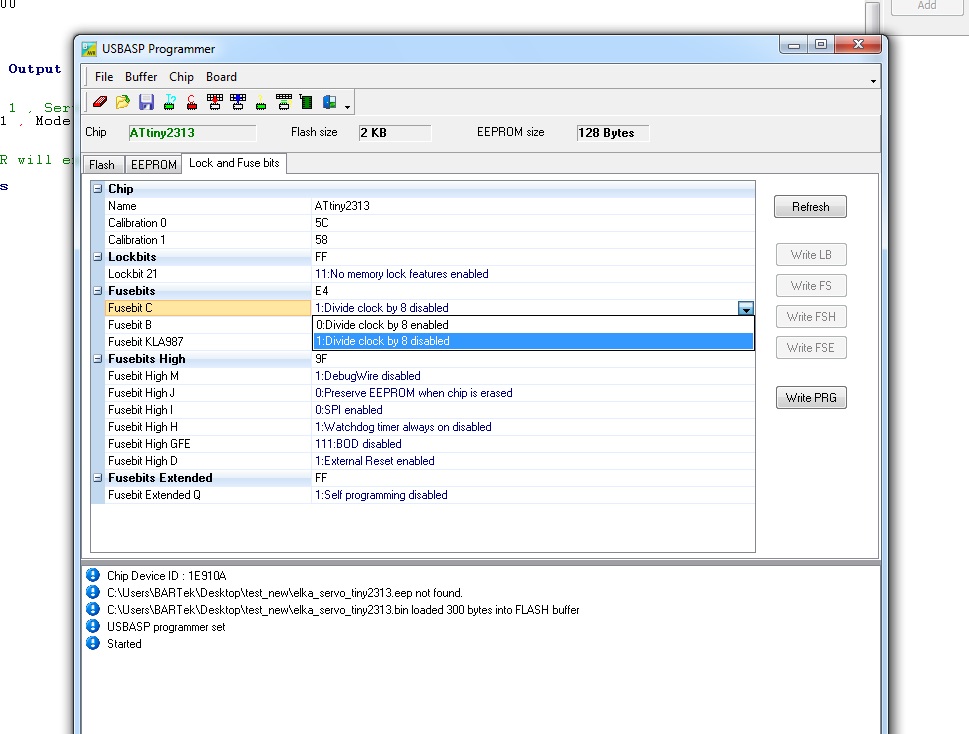969x734 pixels.
Task: Select the Fusebit High J row
Action: click(430, 393)
